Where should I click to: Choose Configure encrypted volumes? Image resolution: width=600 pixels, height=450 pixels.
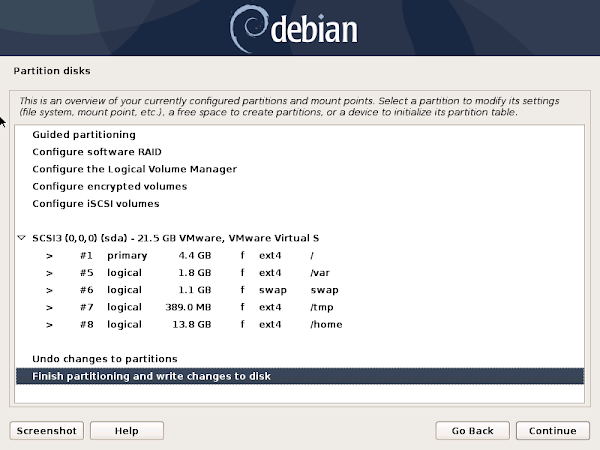point(300,186)
